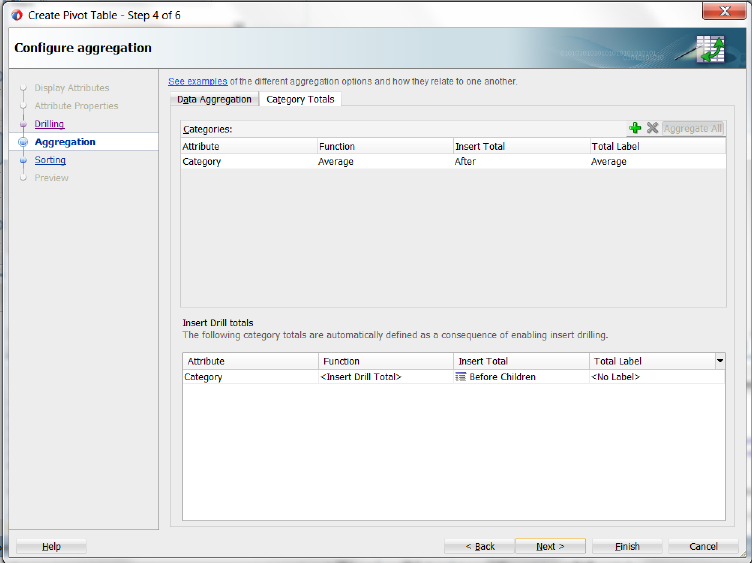
Task: Click Attribute header in drill totals table
Action: pos(250,361)
